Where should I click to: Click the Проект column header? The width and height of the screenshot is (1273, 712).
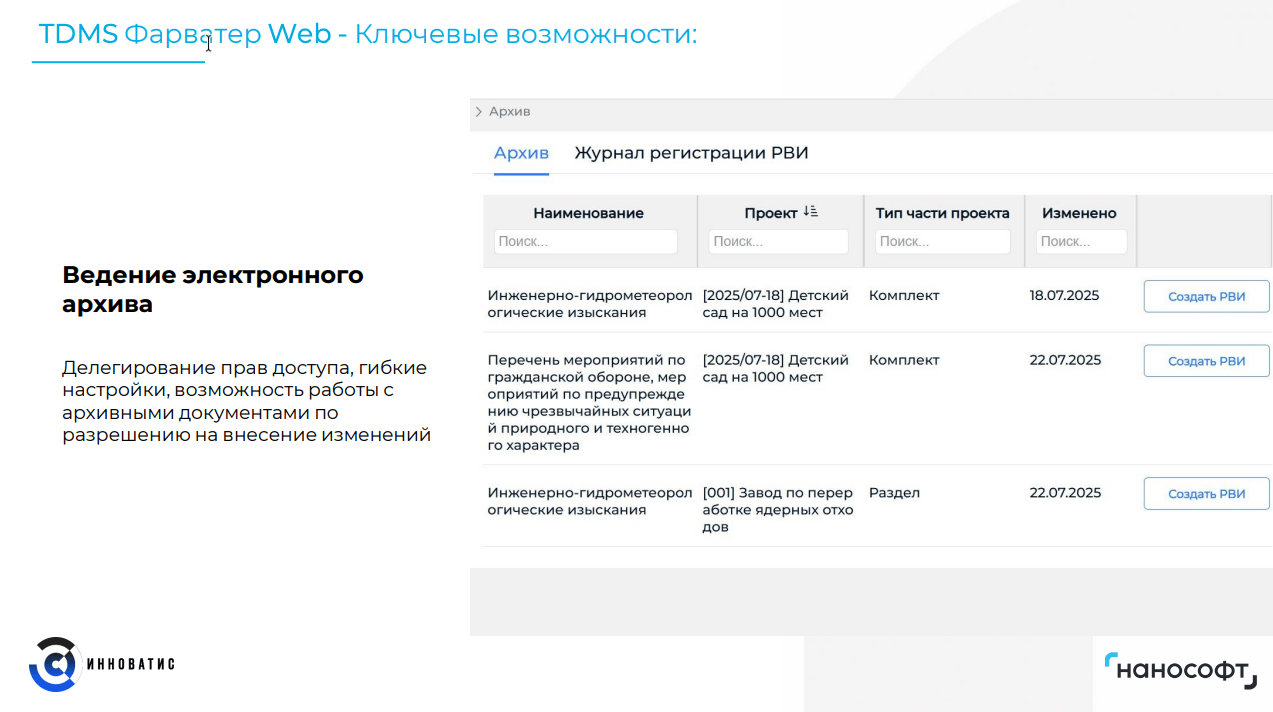pyautogui.click(x=770, y=213)
